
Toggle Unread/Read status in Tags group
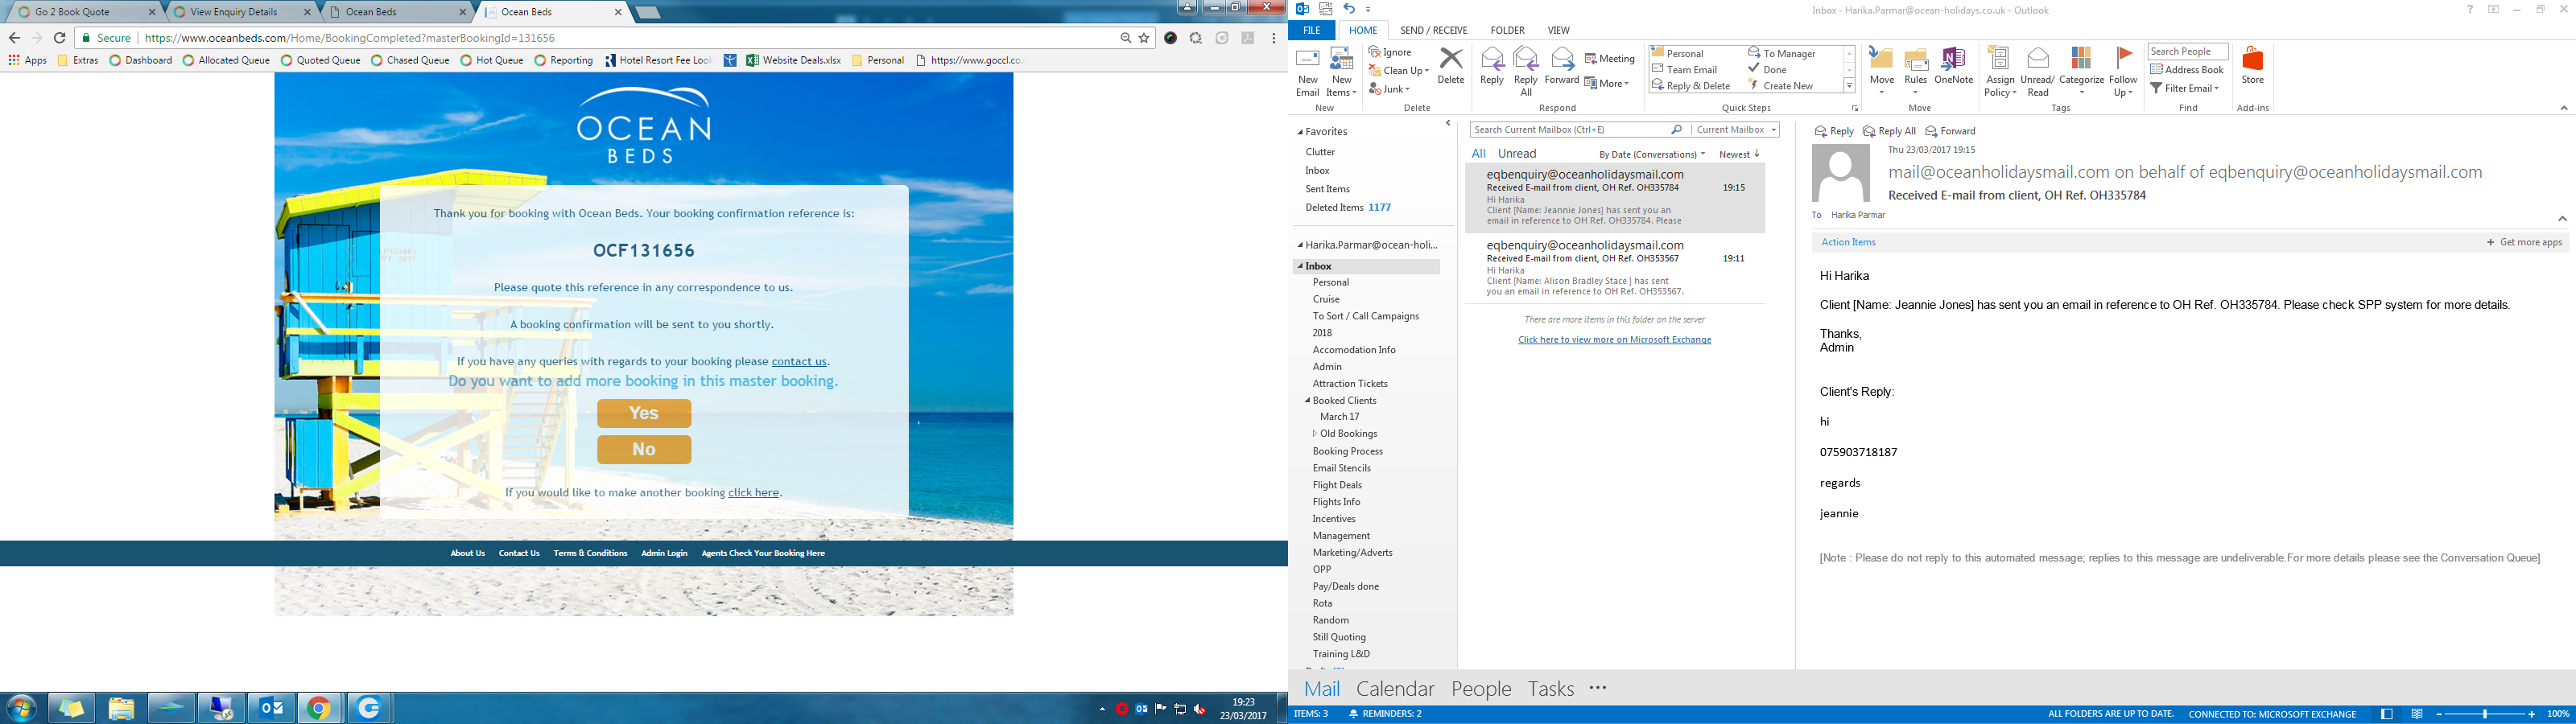pos(2037,71)
